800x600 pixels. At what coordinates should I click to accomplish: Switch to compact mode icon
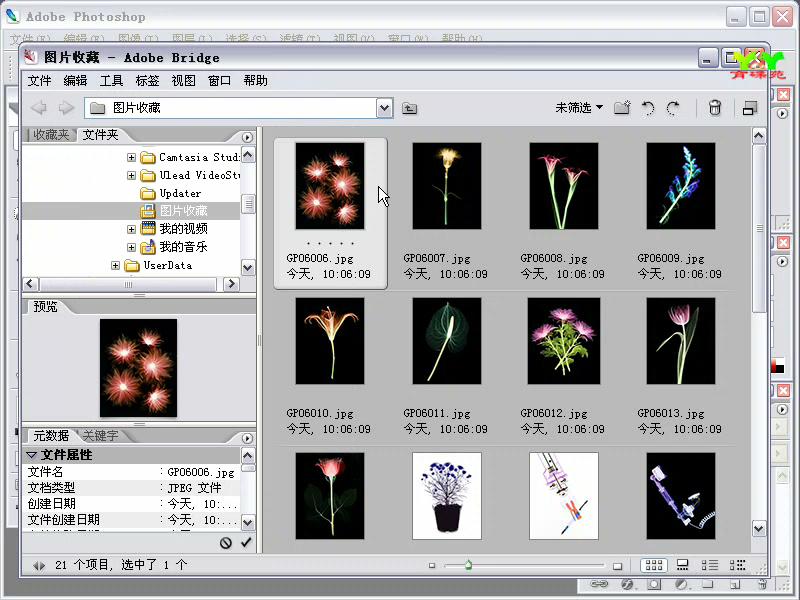pos(749,108)
